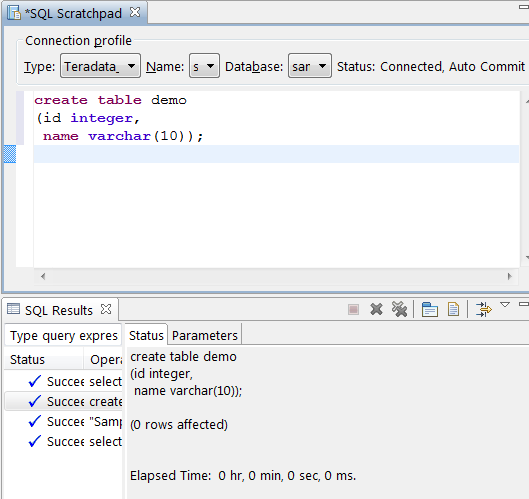Select the first Succeeded 'select' result row
529x499 pixels.
click(x=63, y=381)
